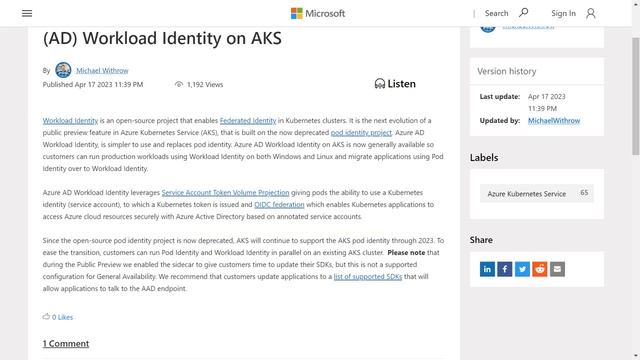Click Michael Withrow's author avatar
This screenshot has width=640, height=360.
63,70
